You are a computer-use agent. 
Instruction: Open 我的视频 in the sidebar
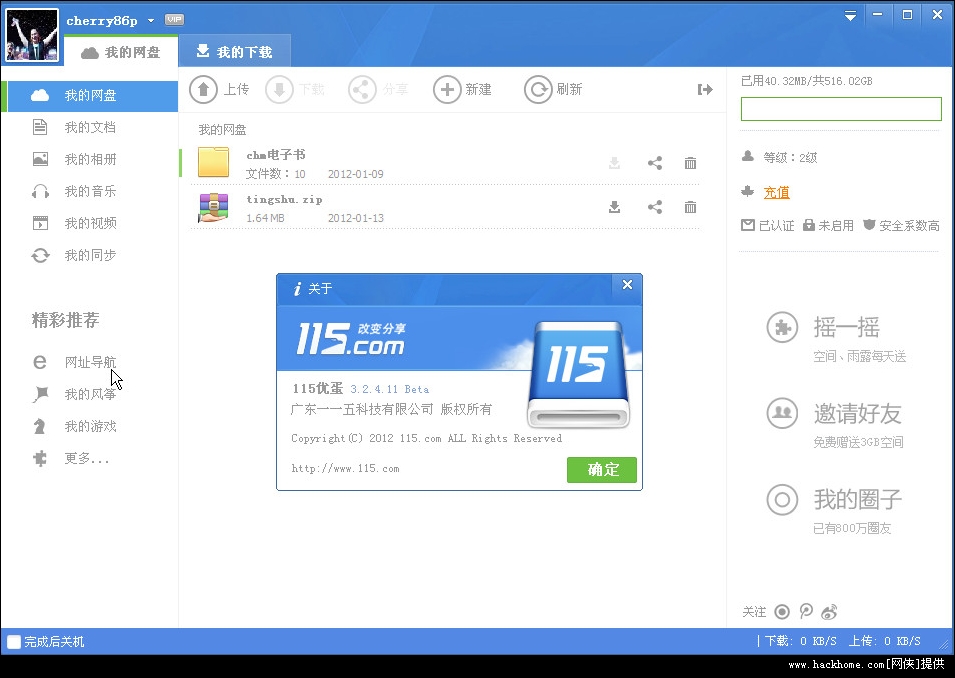pos(89,223)
